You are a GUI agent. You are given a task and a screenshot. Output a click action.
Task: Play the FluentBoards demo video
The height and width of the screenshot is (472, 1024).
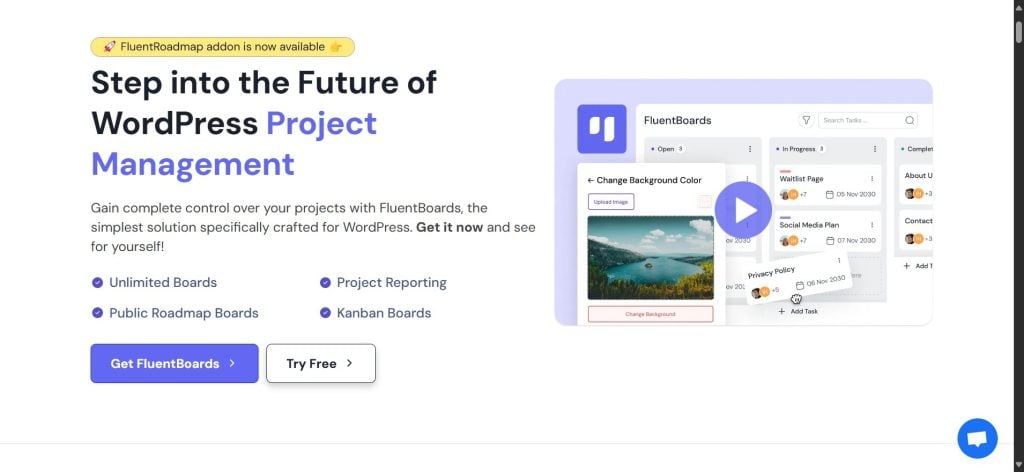pos(743,210)
